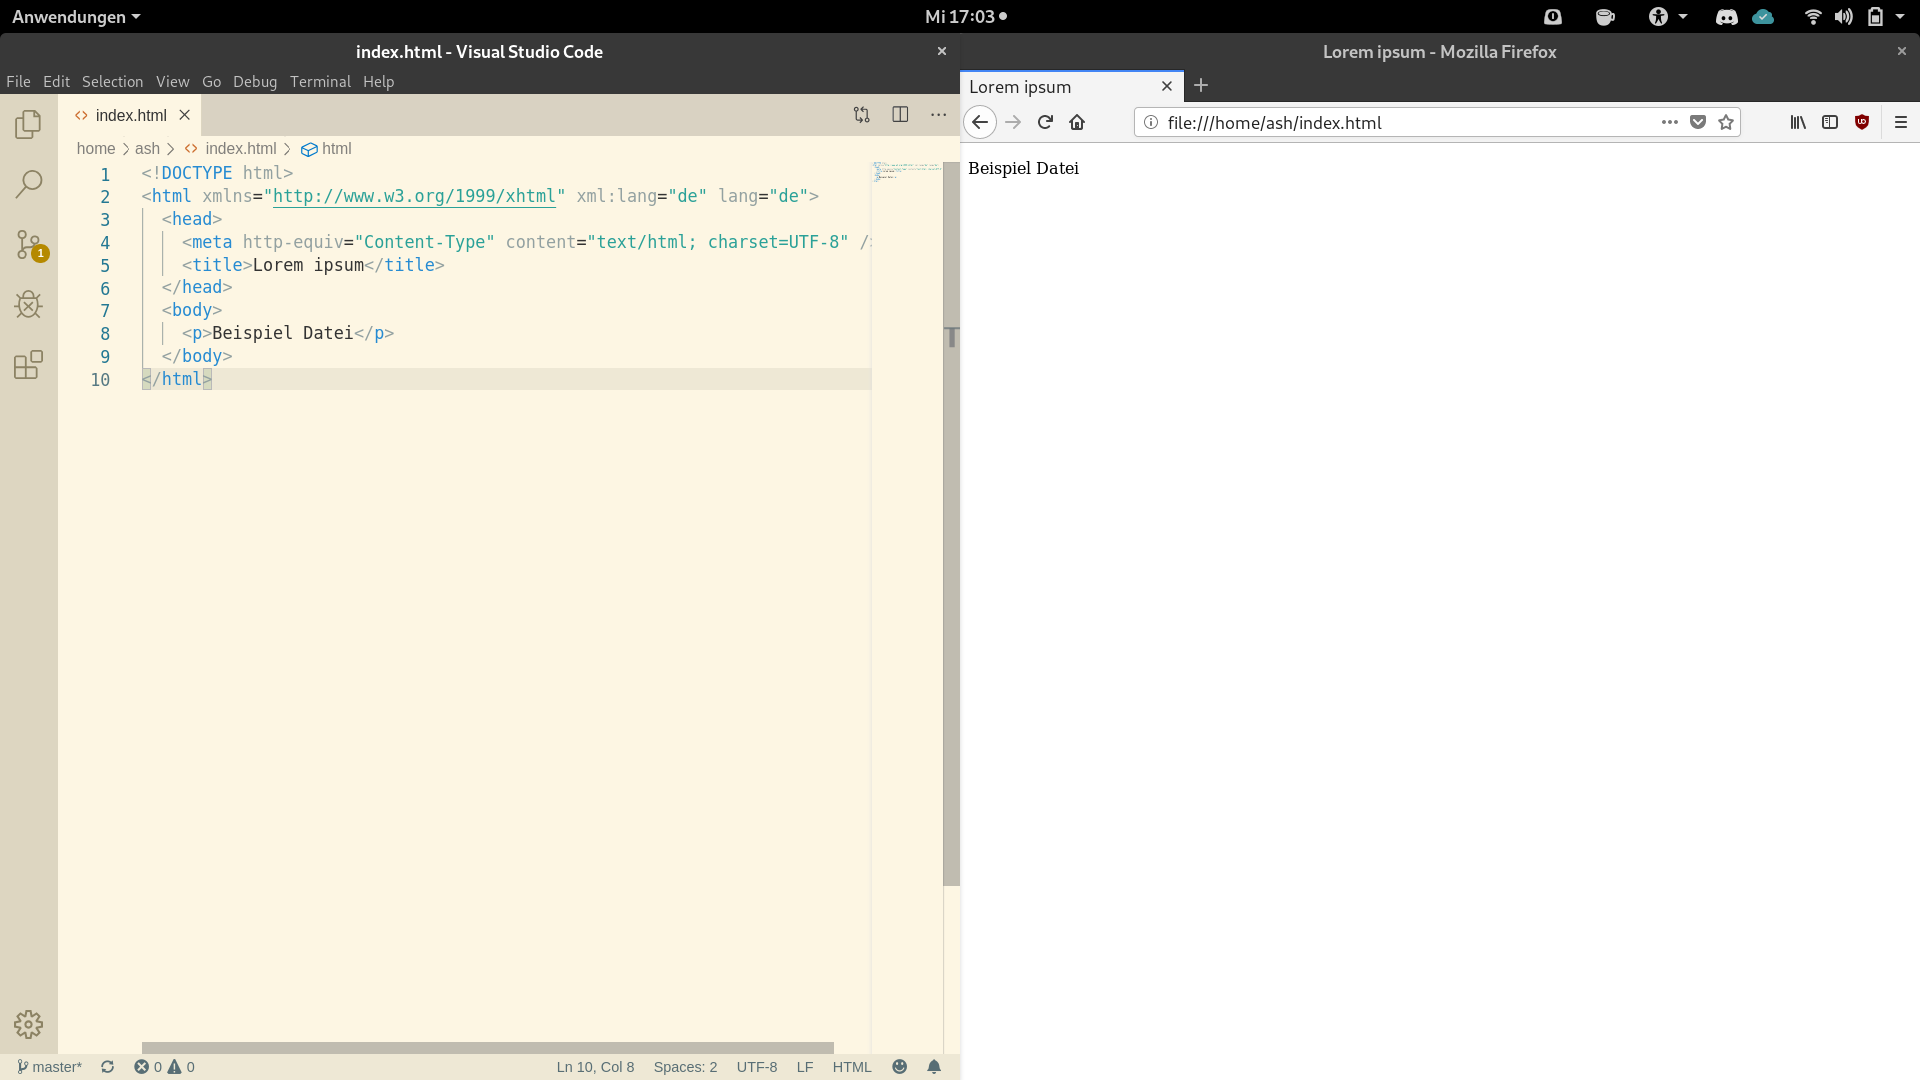Click Spaces: 2 indentation setting
1920x1080 pixels.
[x=685, y=1067]
